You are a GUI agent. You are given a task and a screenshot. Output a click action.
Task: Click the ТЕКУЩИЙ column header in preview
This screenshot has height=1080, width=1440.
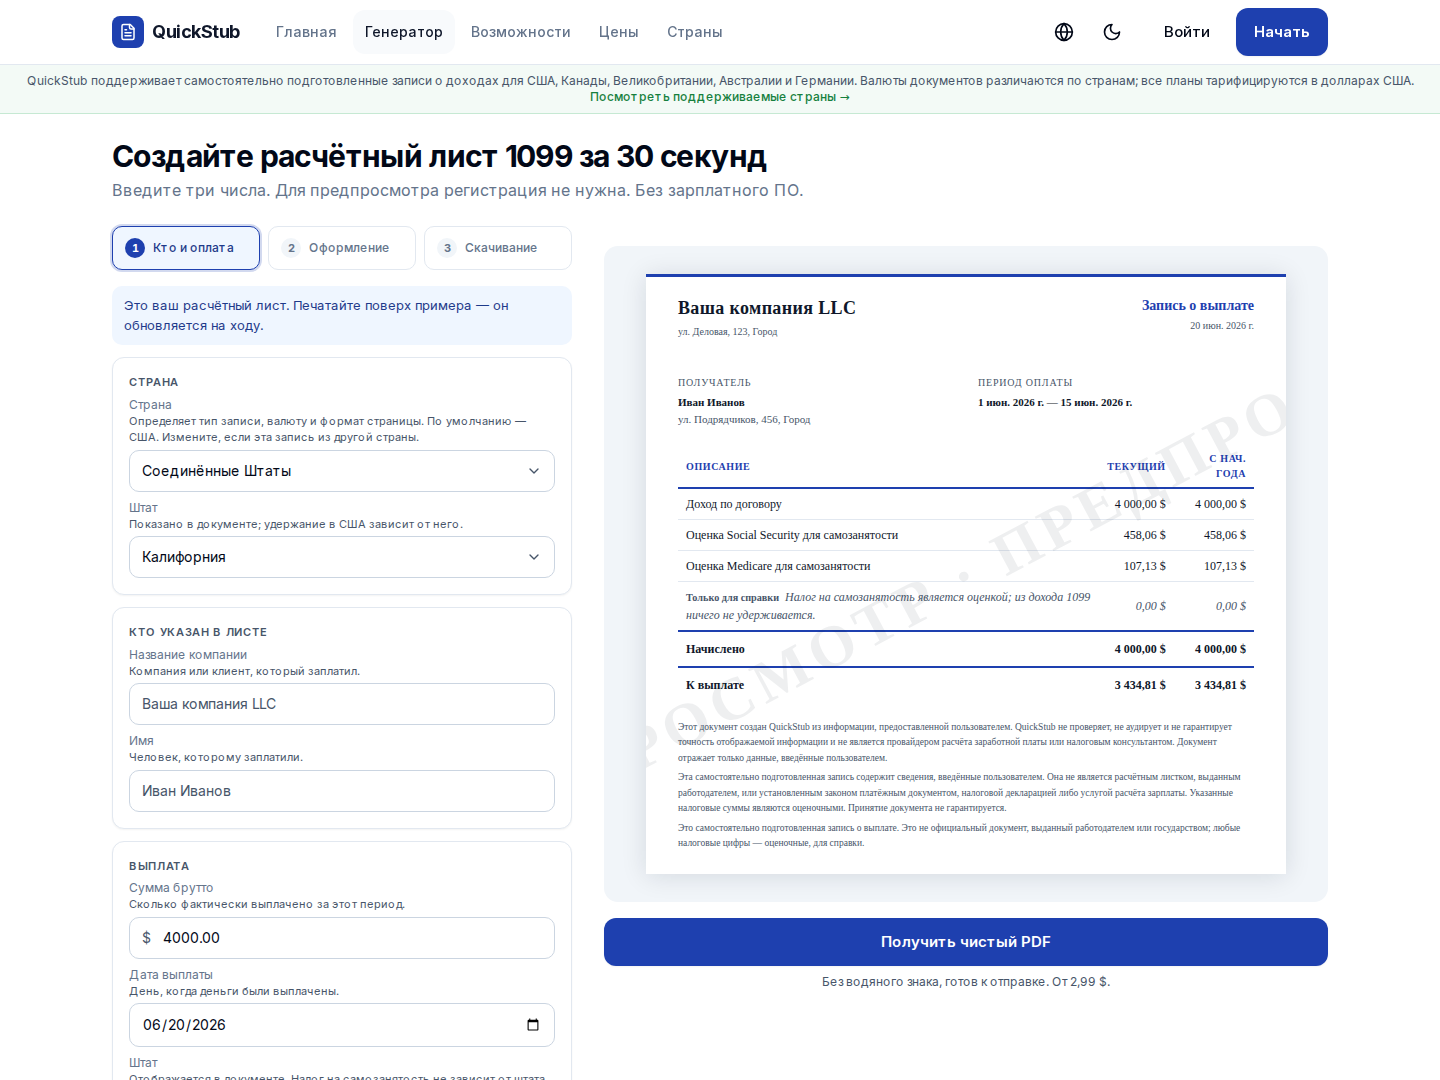[x=1136, y=467]
